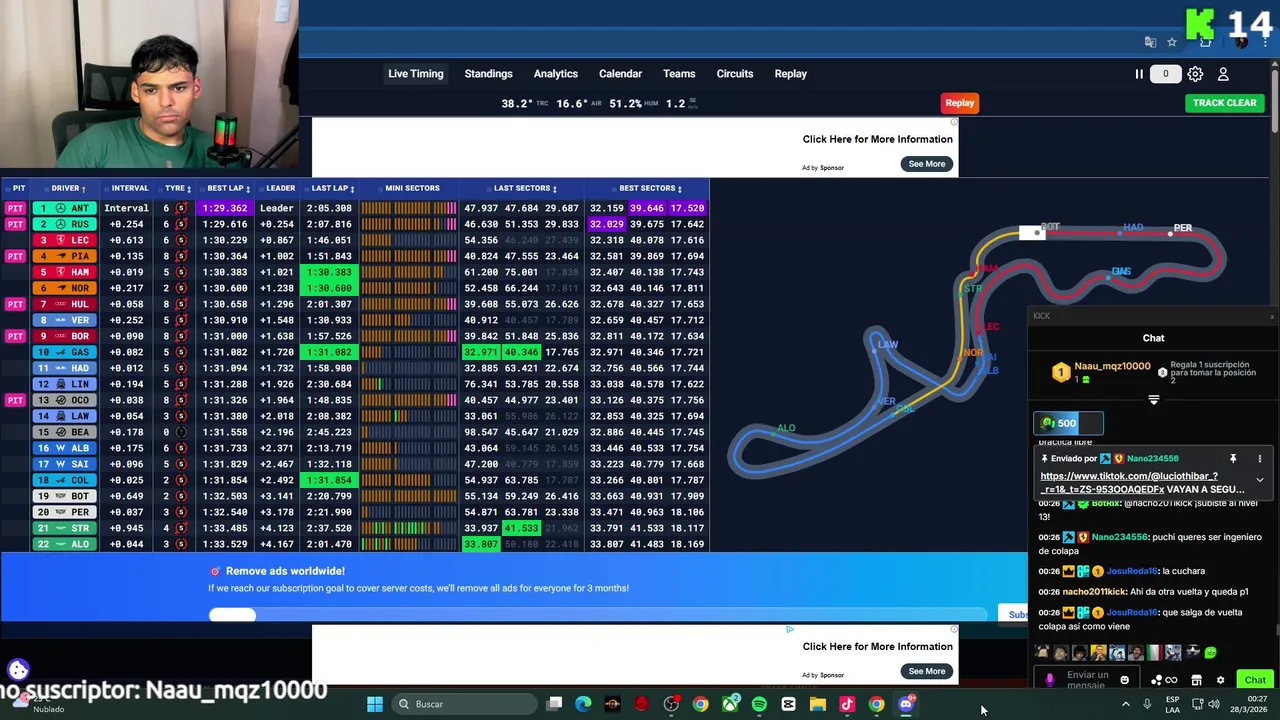1280x720 pixels.
Task: Open Spotify from the taskbar
Action: point(759,704)
